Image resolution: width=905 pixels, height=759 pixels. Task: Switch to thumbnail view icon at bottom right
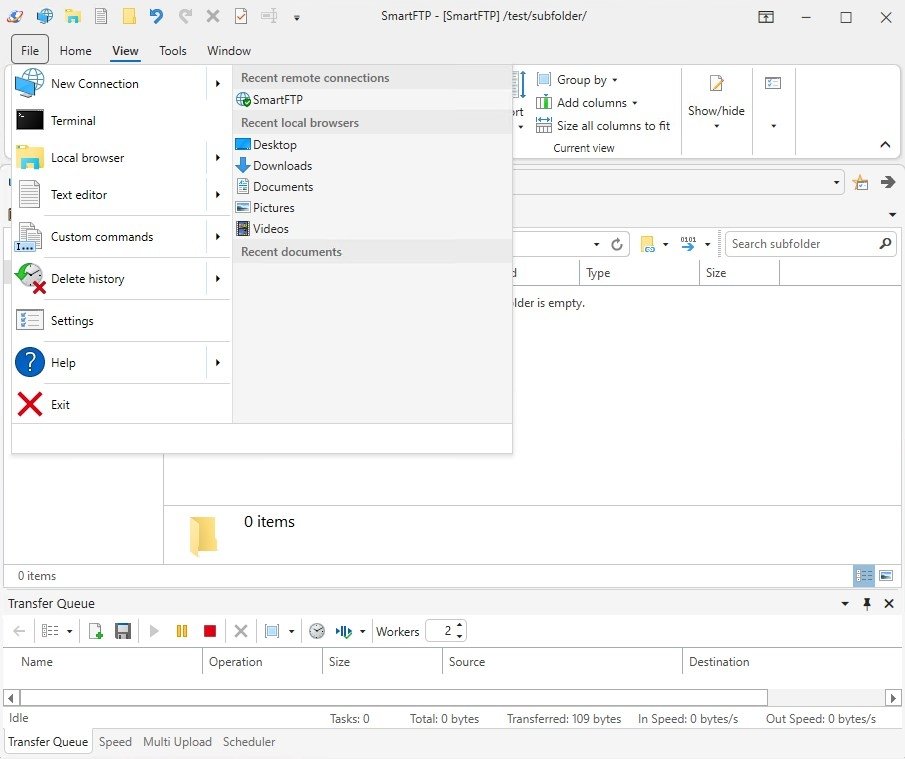point(886,575)
